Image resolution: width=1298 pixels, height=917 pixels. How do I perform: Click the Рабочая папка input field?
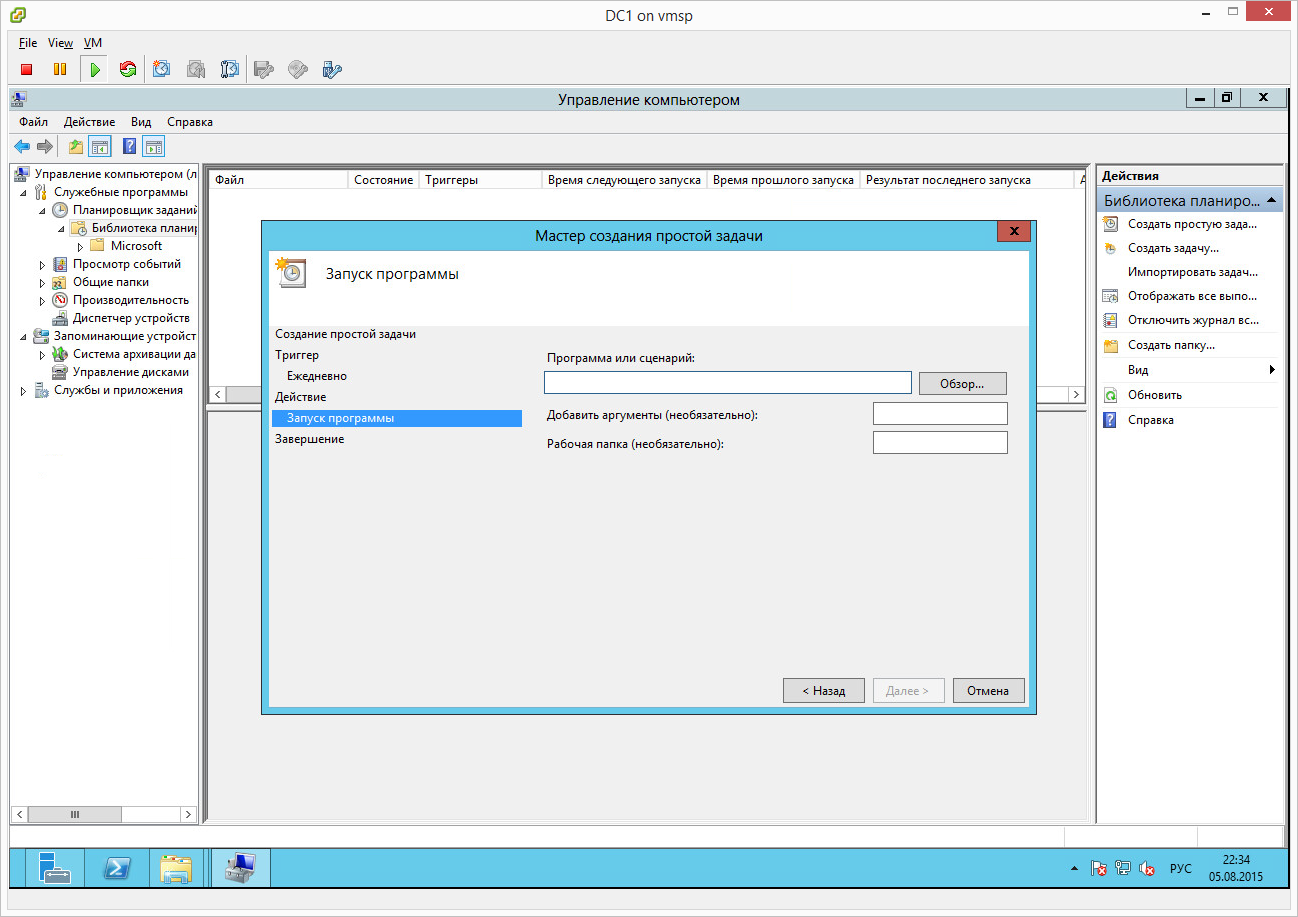tap(940, 442)
